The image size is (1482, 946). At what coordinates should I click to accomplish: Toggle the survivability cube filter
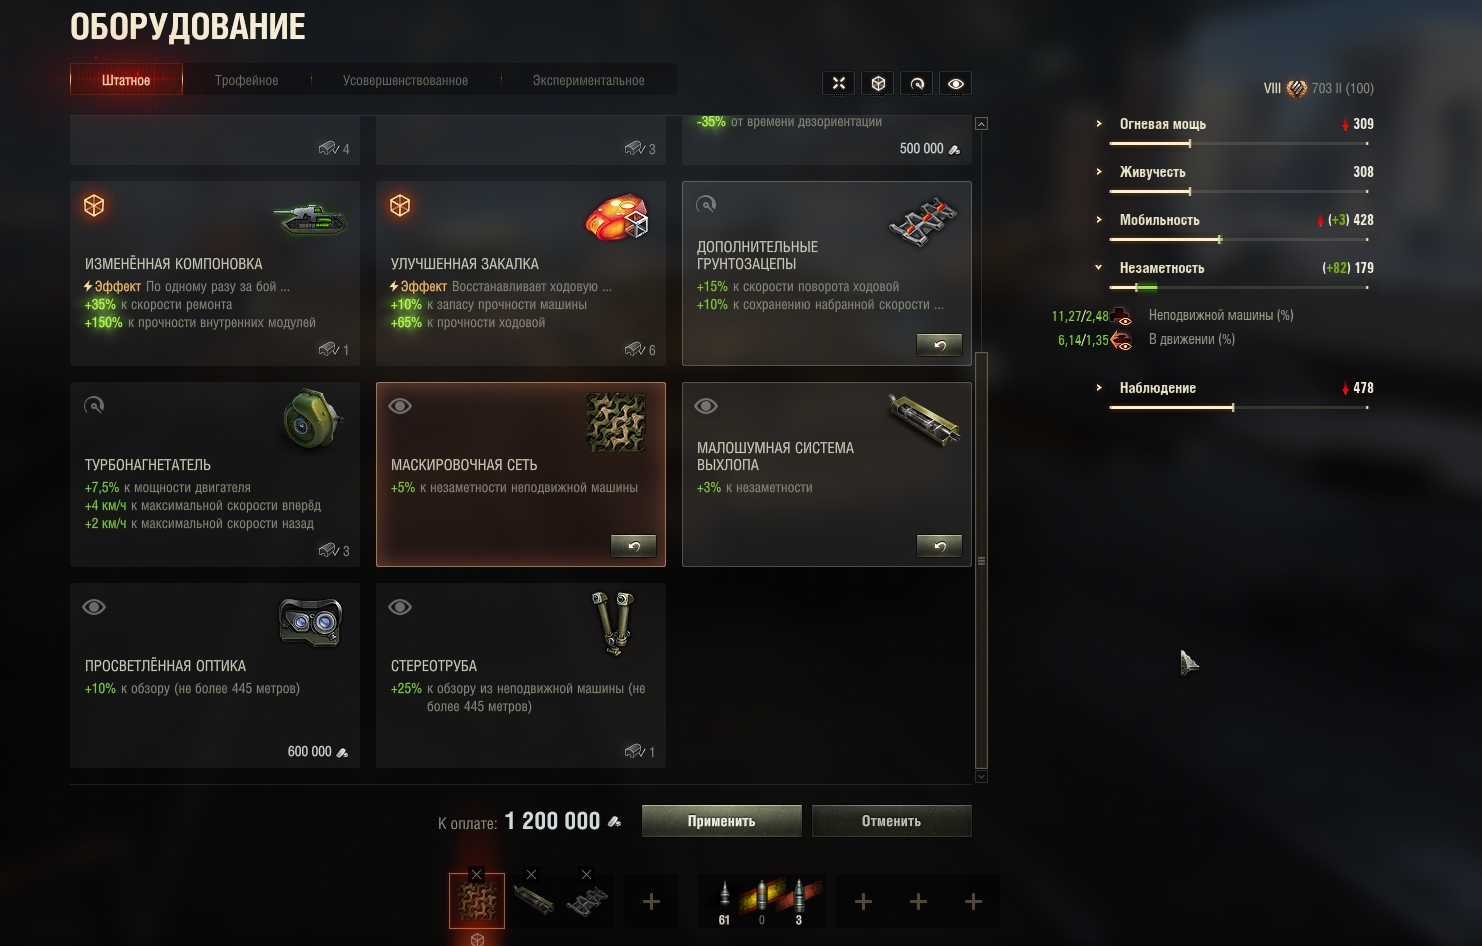(878, 83)
